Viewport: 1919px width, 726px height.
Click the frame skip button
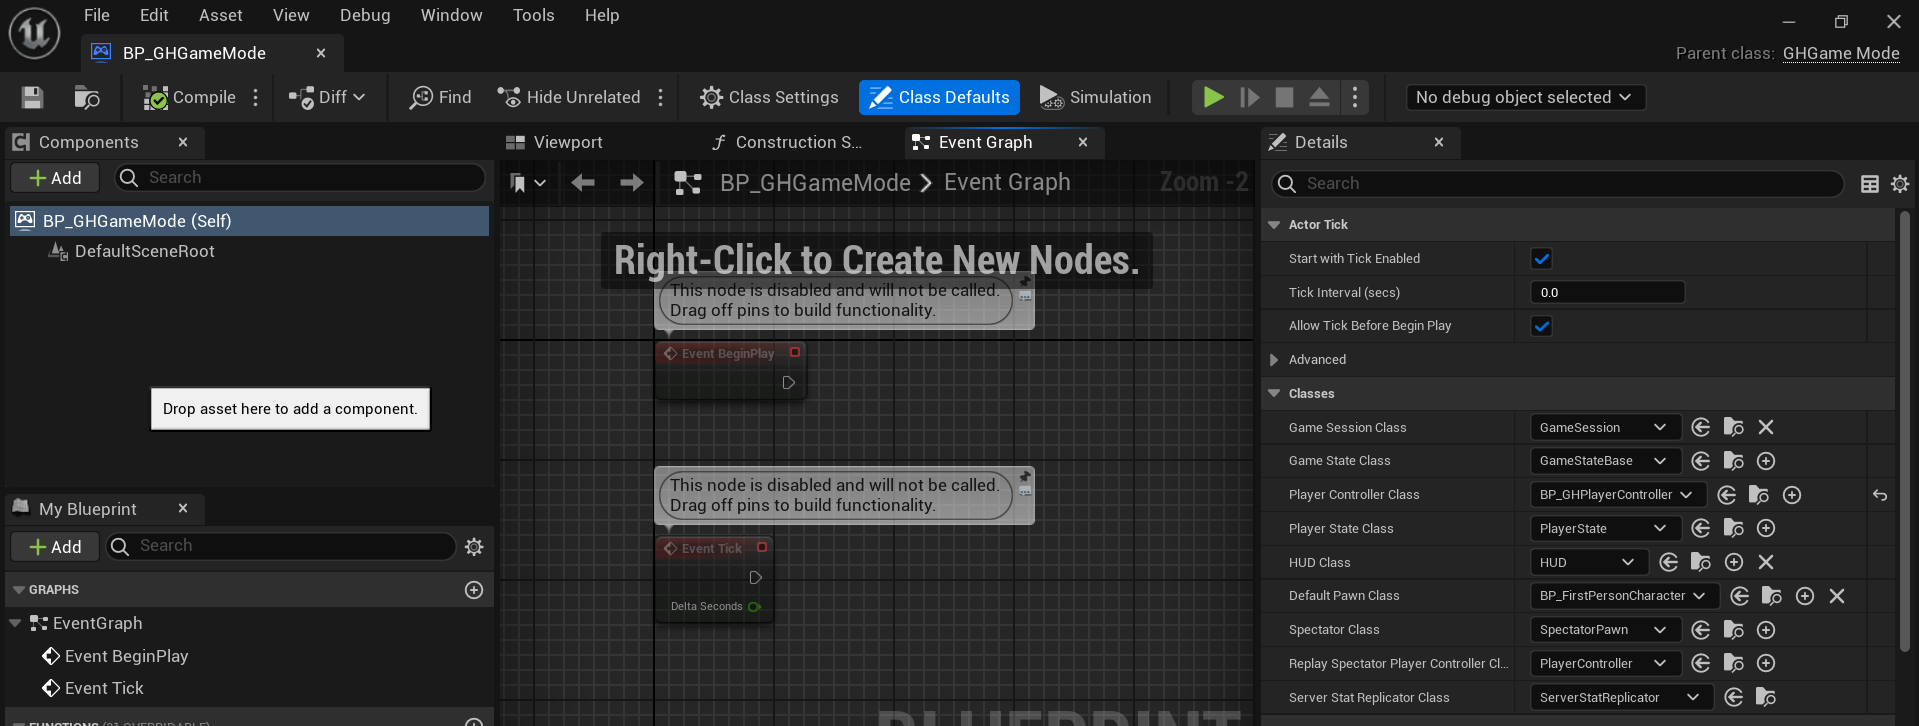tap(1249, 97)
